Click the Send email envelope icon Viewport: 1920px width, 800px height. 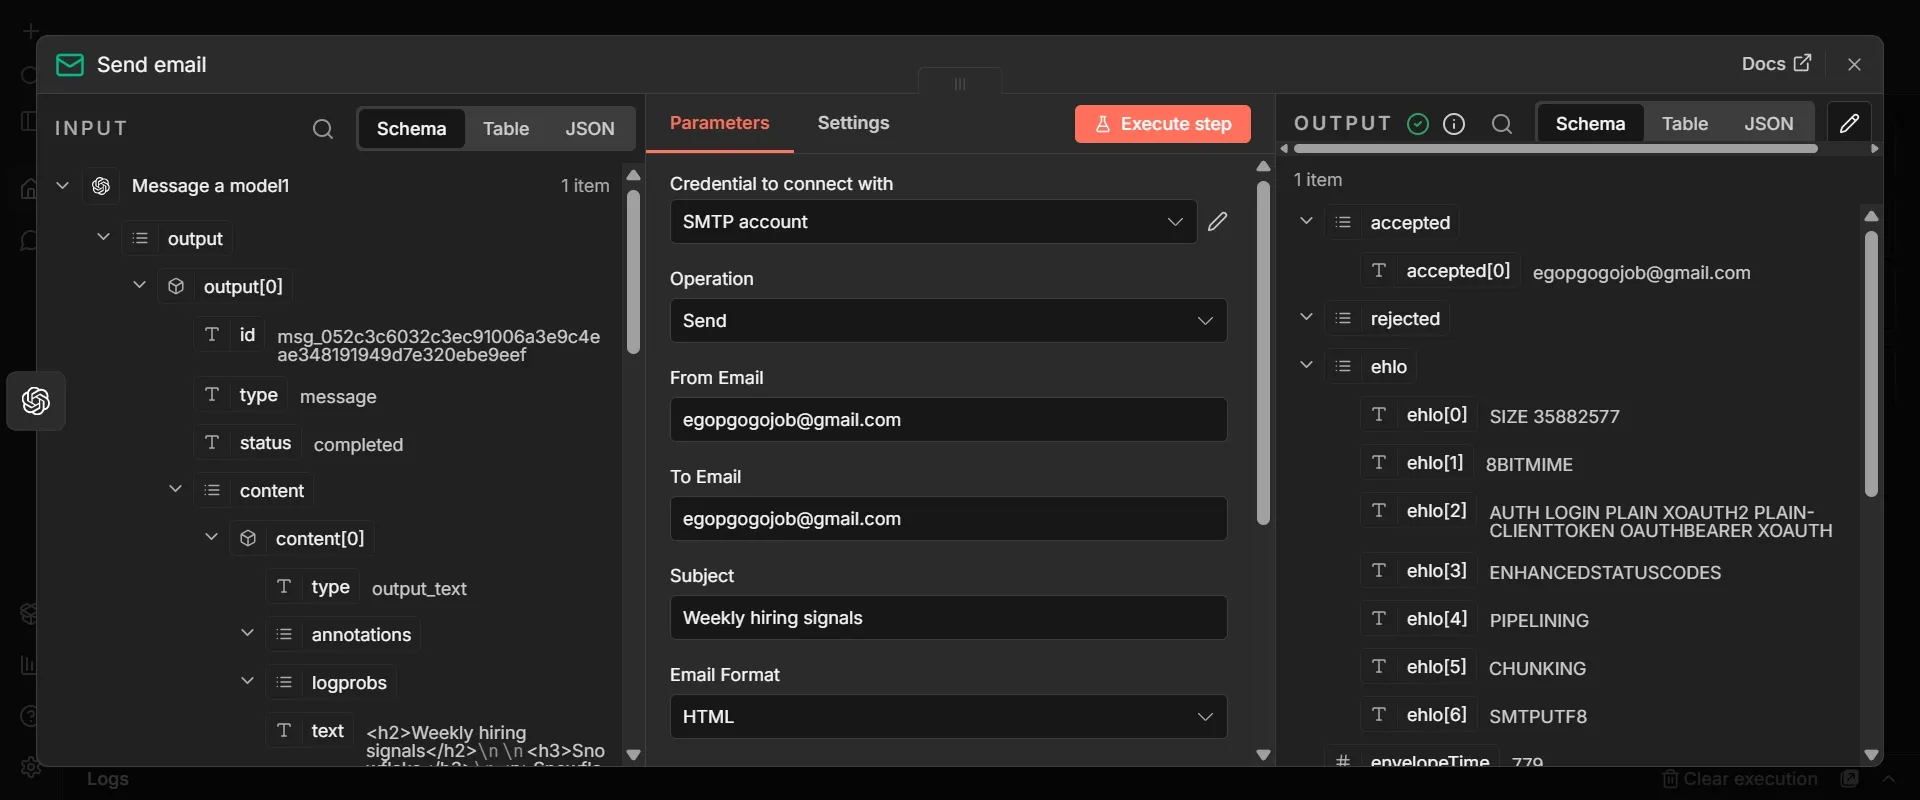pos(69,65)
